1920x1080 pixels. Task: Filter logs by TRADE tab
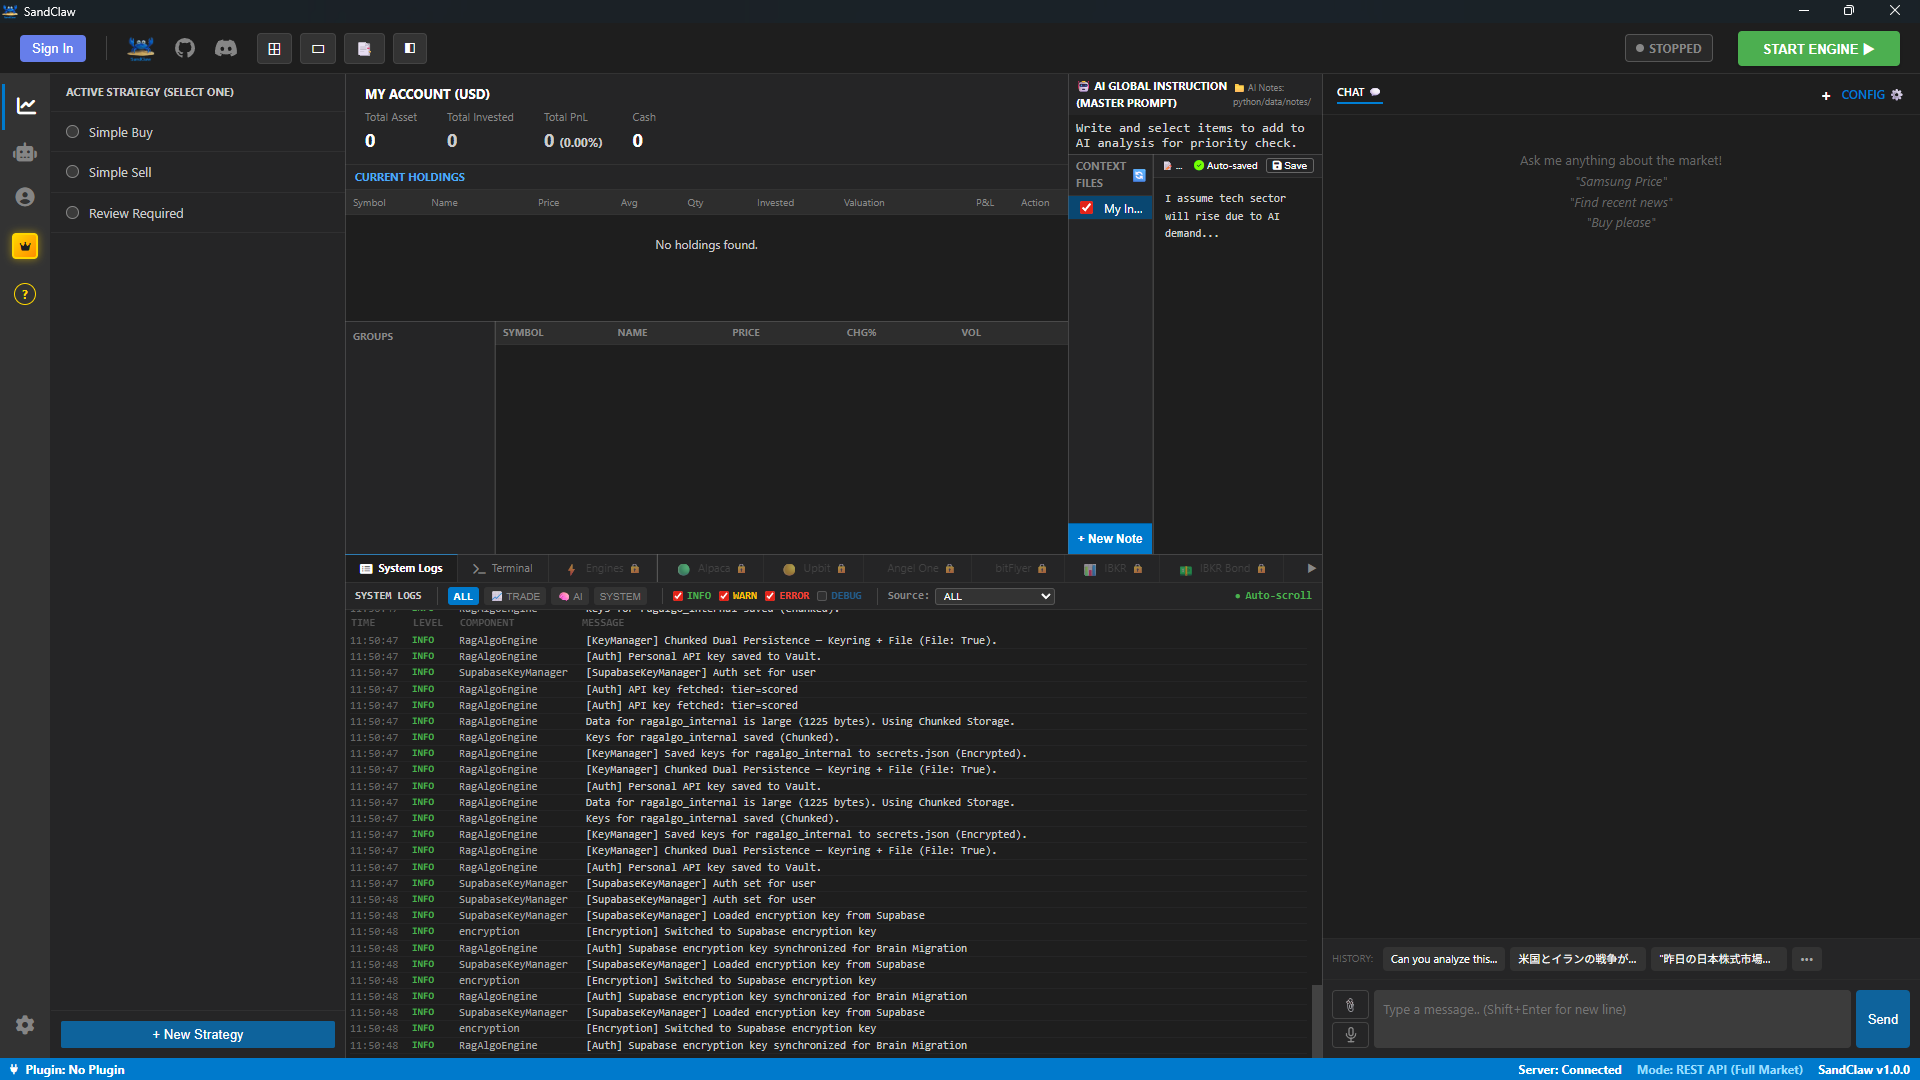coord(515,596)
